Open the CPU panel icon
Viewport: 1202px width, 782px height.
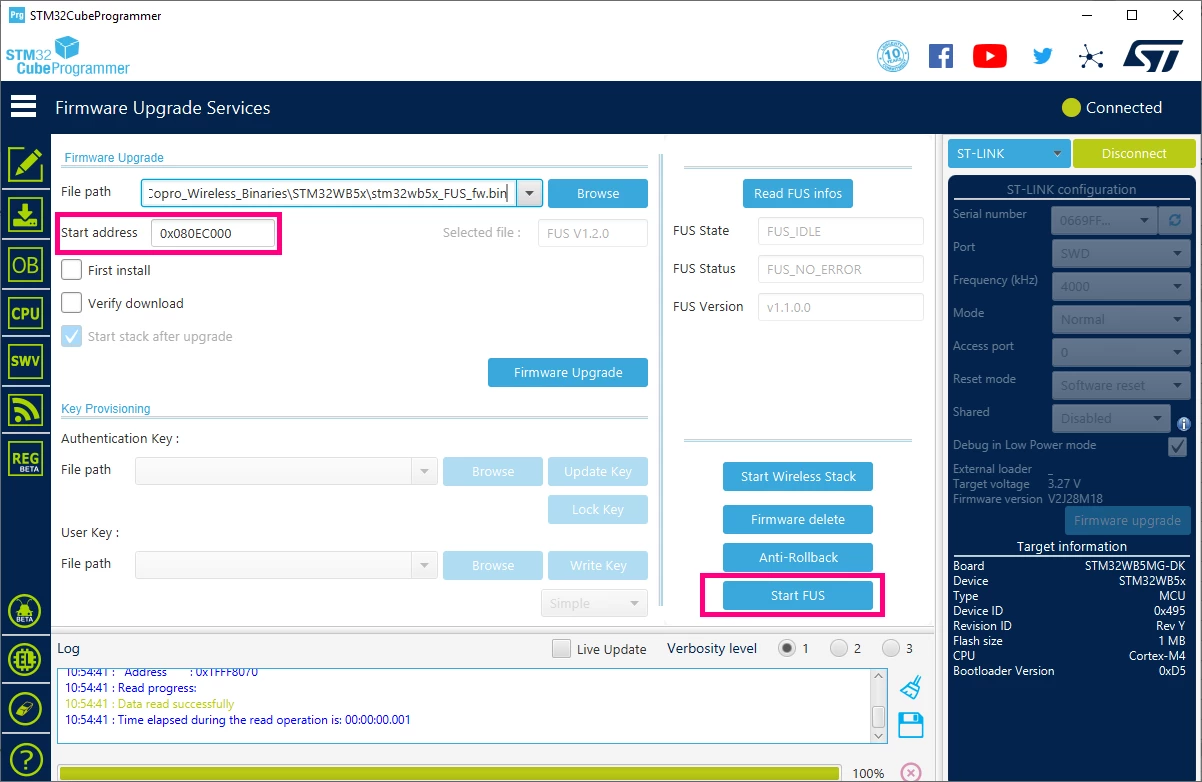[x=25, y=313]
